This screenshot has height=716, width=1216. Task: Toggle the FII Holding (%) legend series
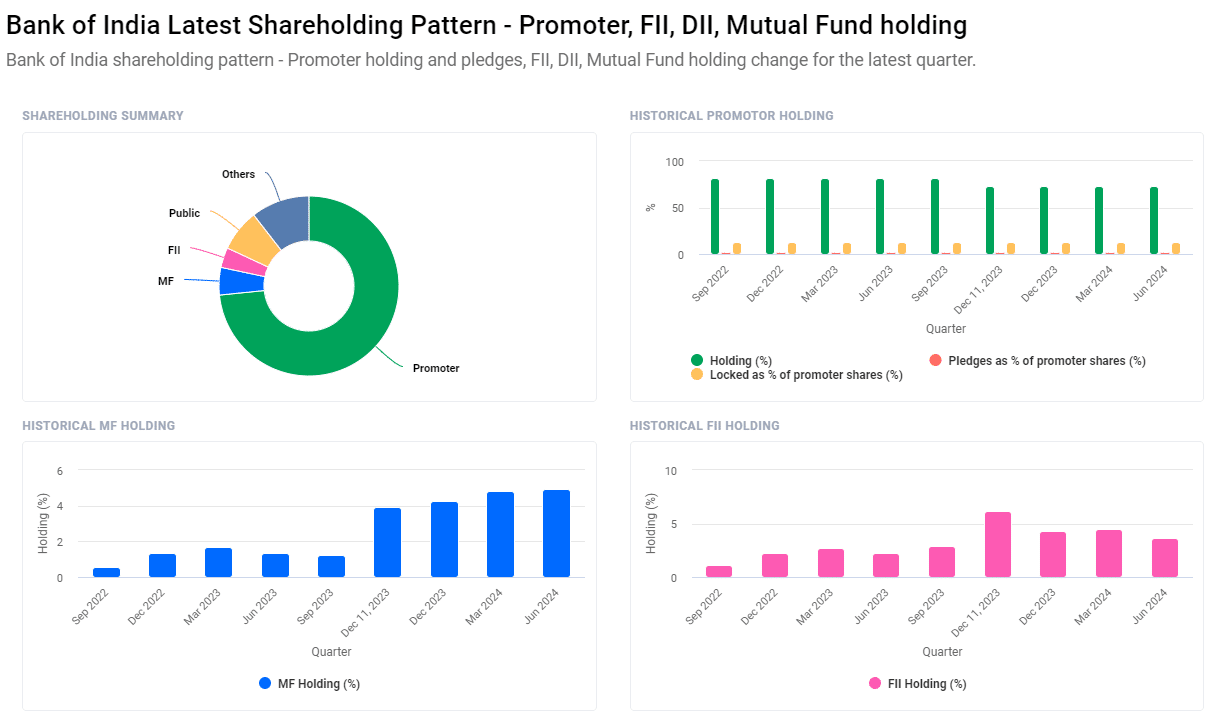tap(918, 684)
